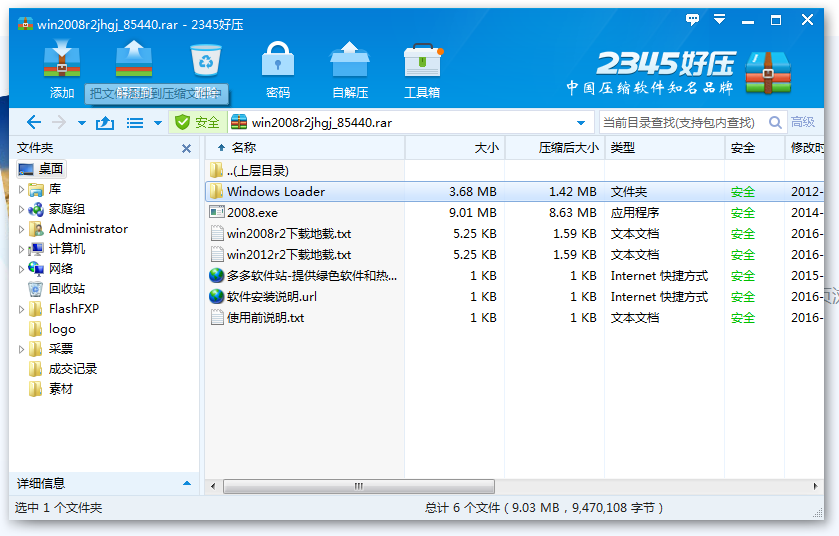Click the speech bubble feedback icon in title bar

click(x=692, y=19)
